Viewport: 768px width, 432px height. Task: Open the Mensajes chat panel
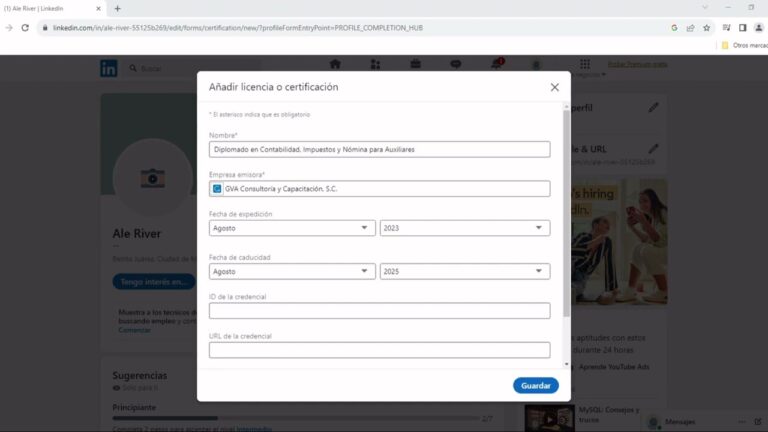click(680, 422)
